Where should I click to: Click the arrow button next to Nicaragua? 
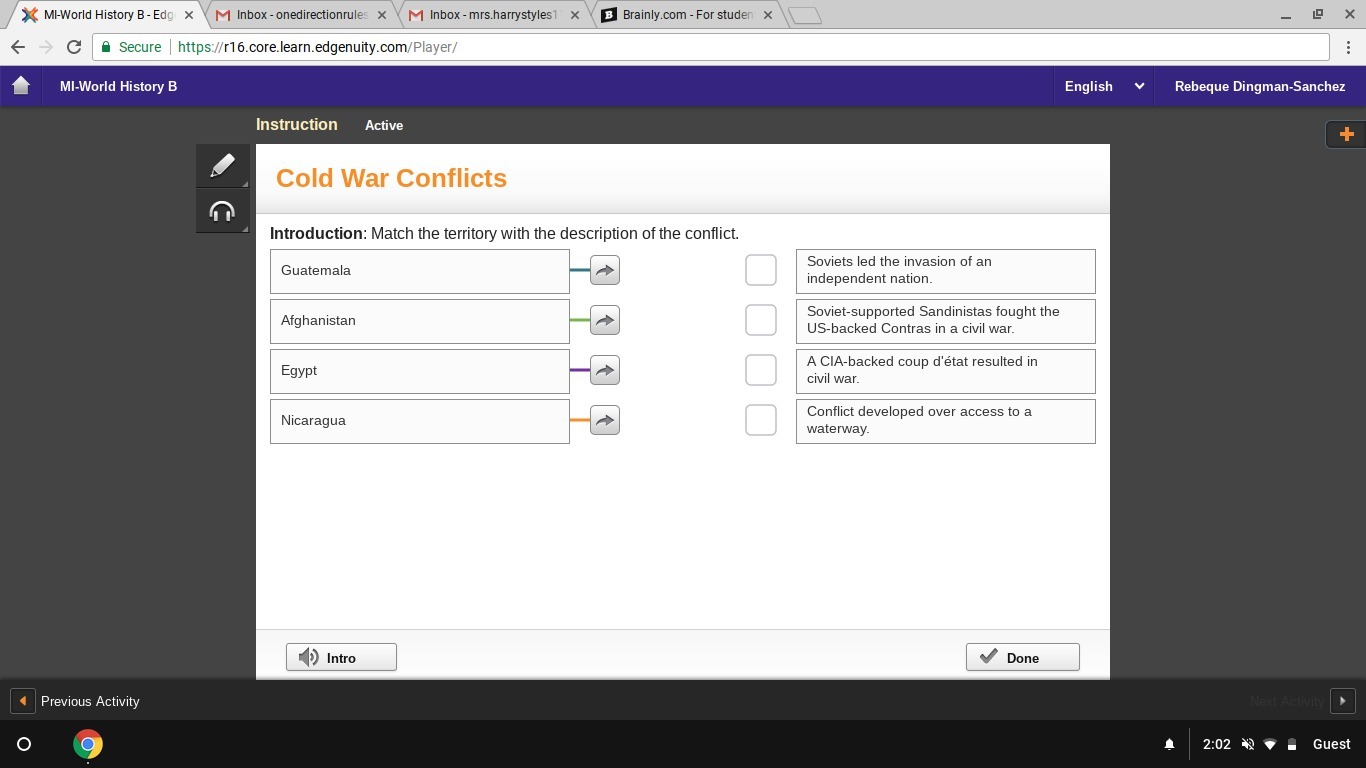605,420
